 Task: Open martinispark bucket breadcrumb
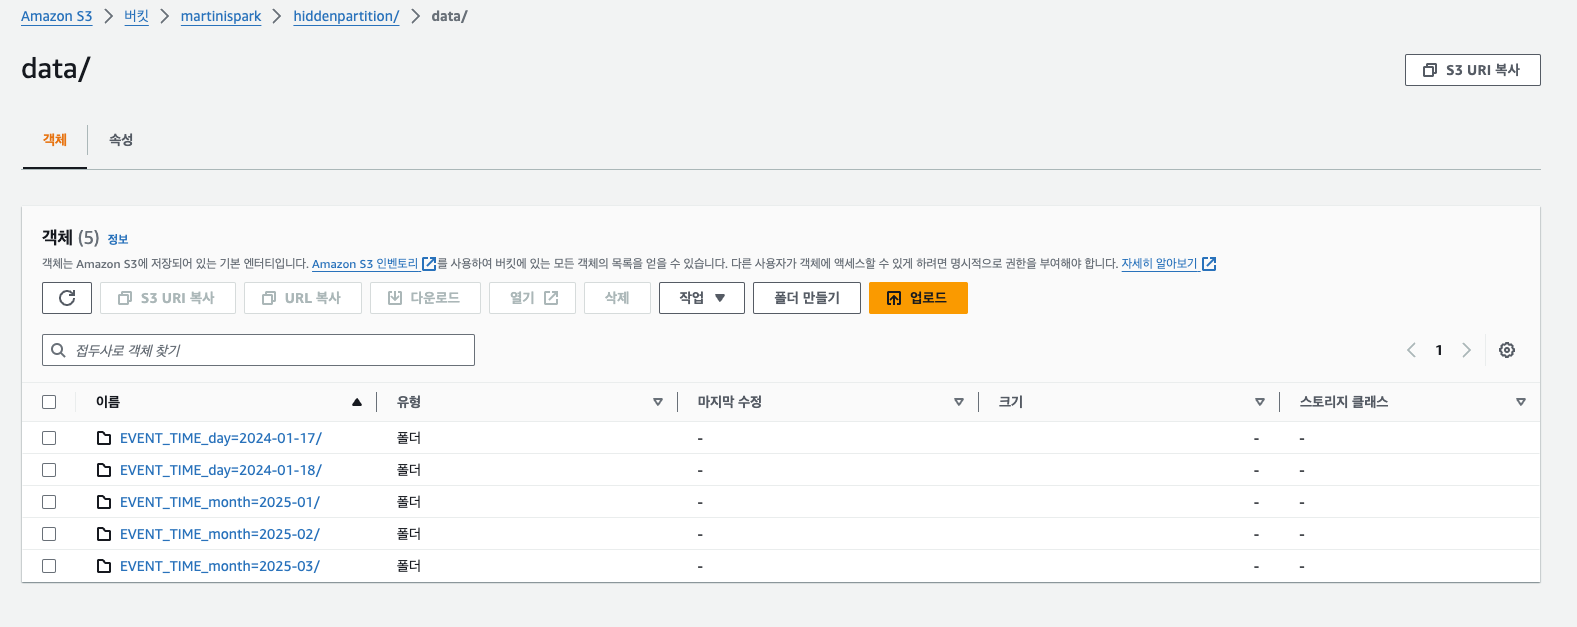[x=221, y=16]
